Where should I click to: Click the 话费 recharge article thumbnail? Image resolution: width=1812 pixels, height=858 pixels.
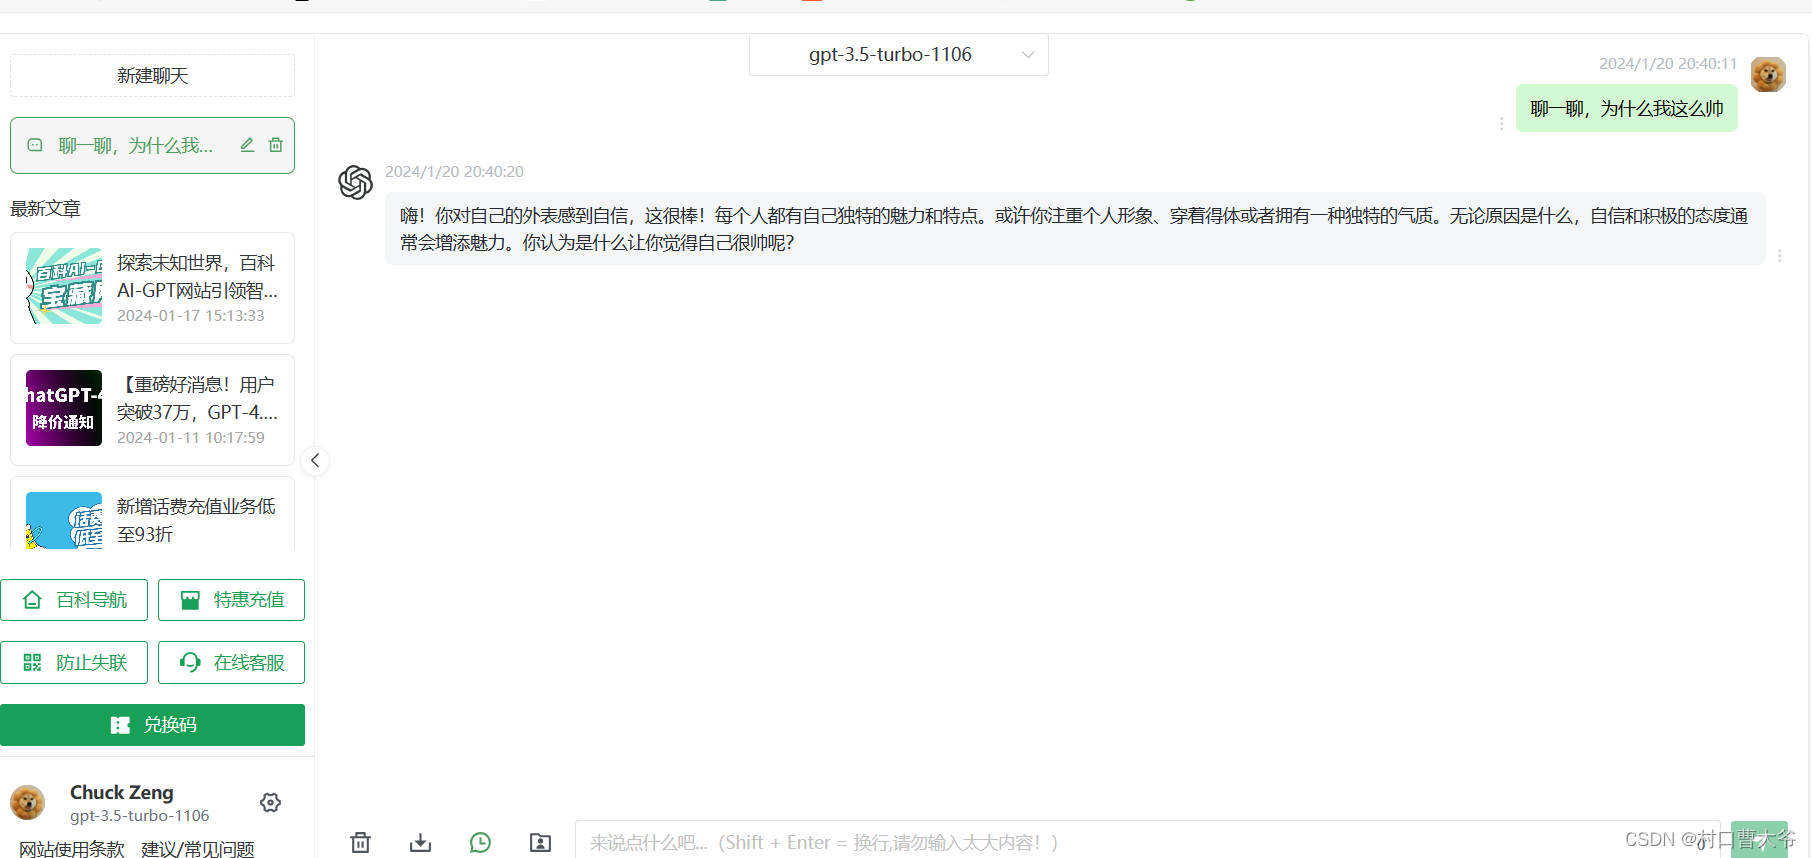tap(64, 520)
